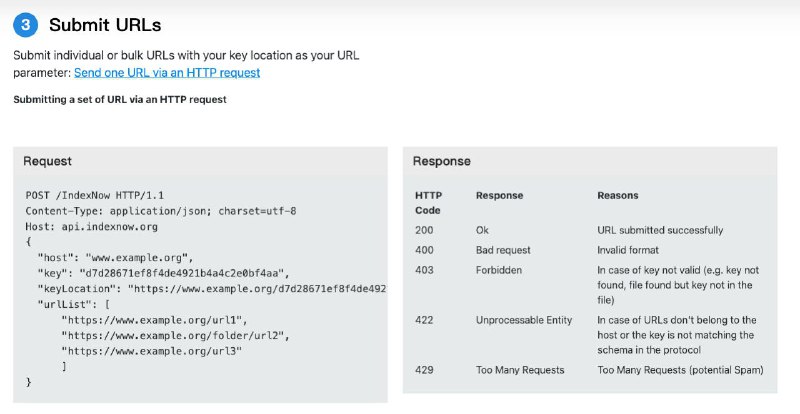
Task: Open the 'Send one URL via an HTTP request' link
Action: click(167, 73)
